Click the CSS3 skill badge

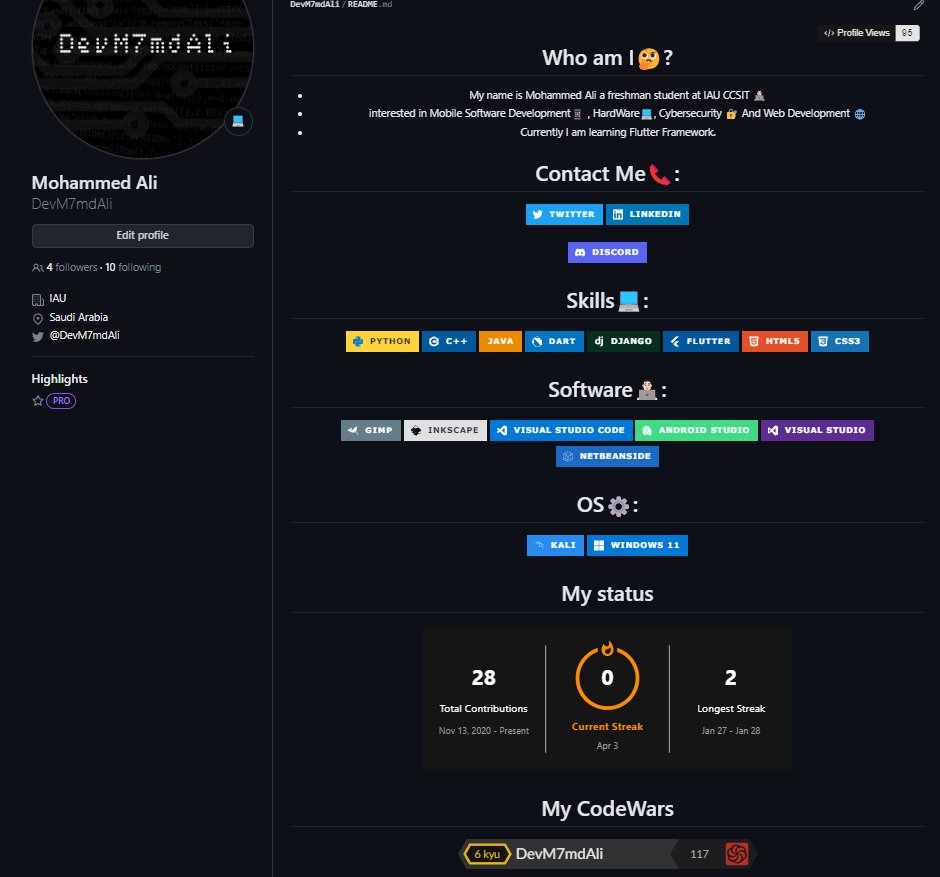[x=839, y=341]
